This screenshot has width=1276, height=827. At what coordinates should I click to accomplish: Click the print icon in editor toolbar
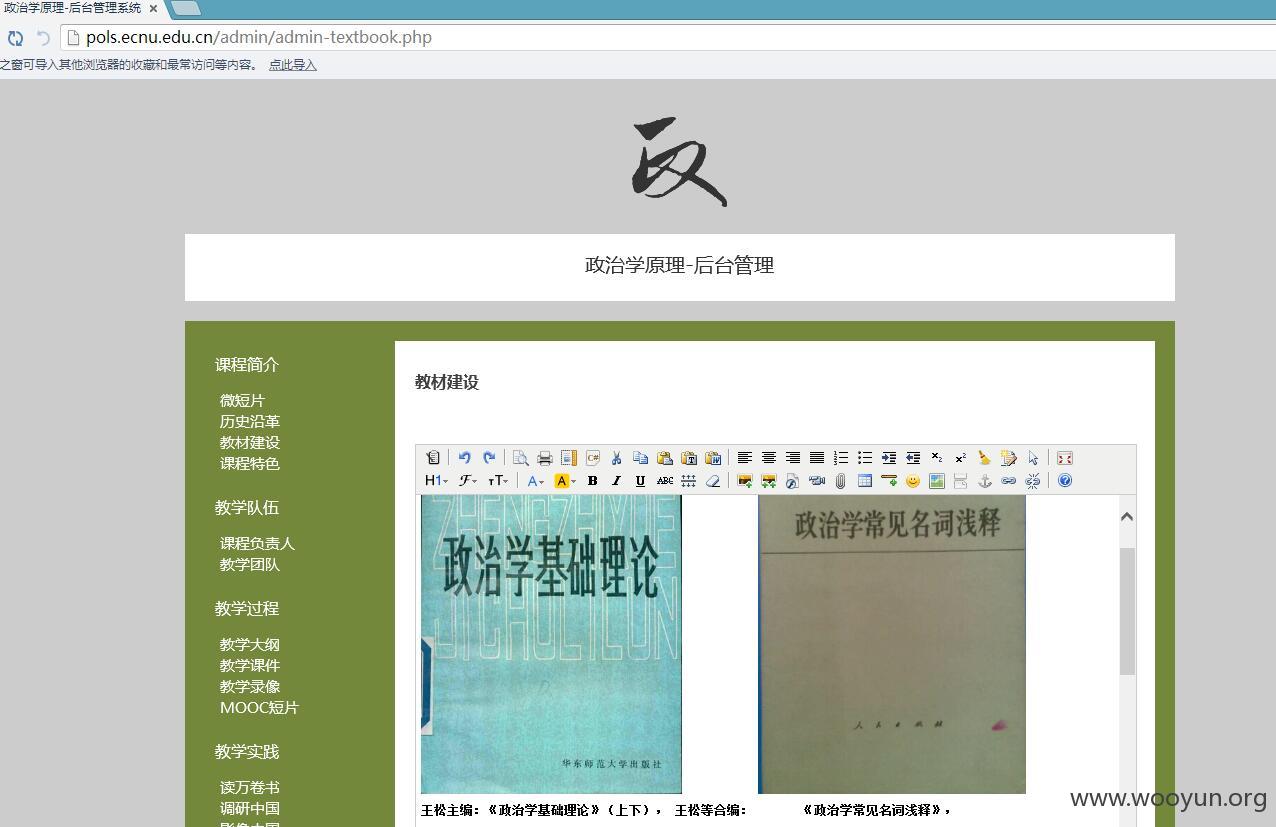coord(545,458)
